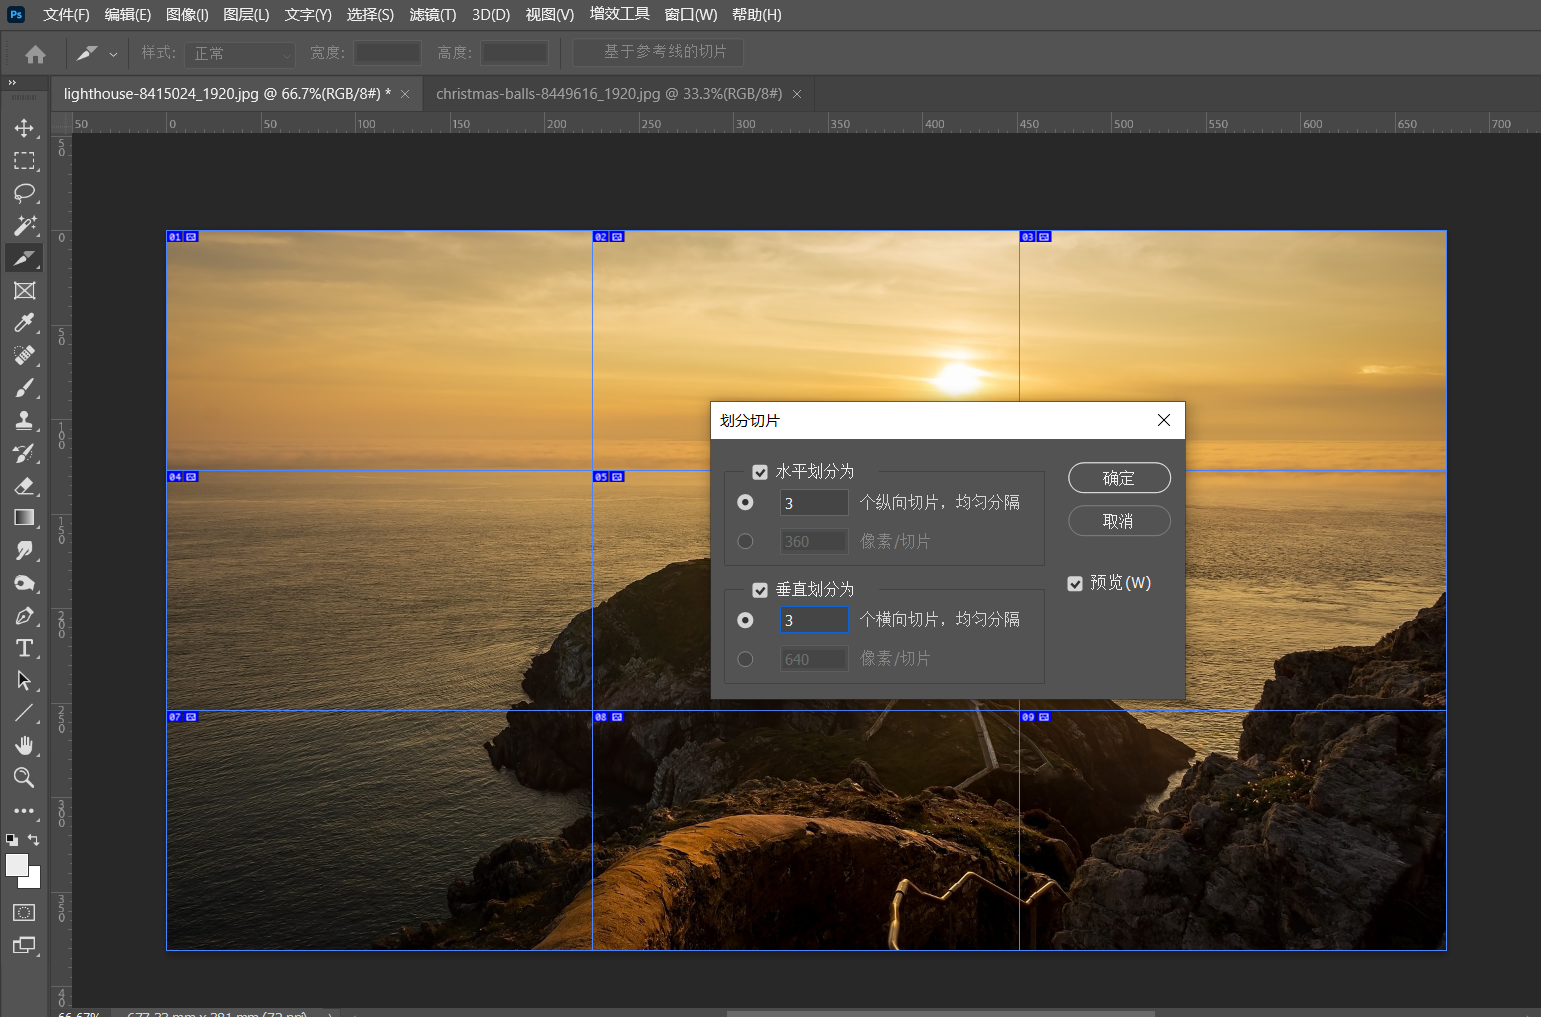
Task: Toggle Quick Mask mode
Action: [x=24, y=913]
